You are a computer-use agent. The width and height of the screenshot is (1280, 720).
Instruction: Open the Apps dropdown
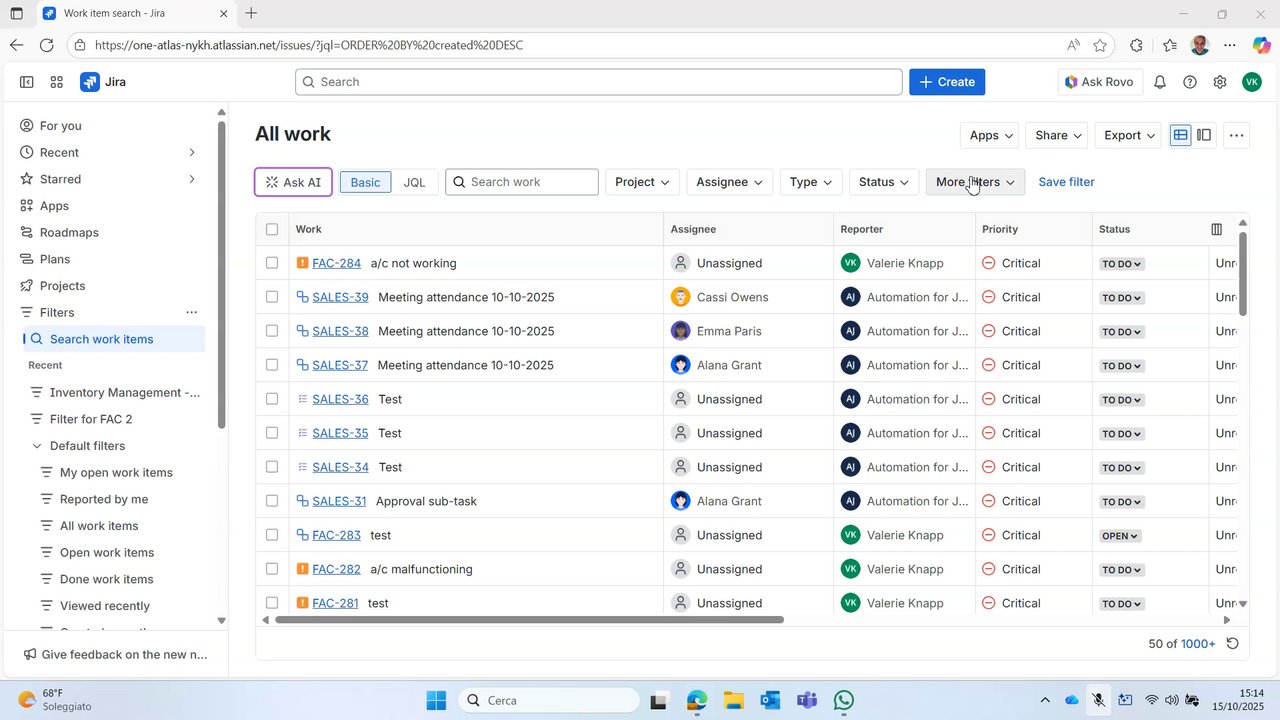992,135
